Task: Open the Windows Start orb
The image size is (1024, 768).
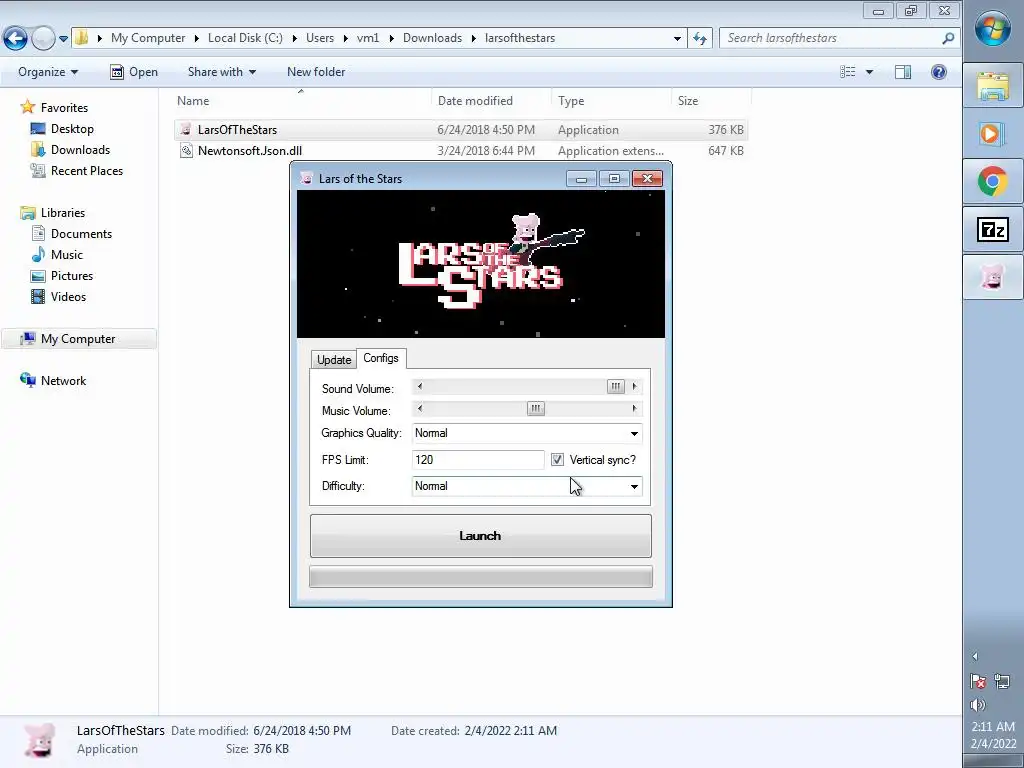Action: tap(993, 28)
